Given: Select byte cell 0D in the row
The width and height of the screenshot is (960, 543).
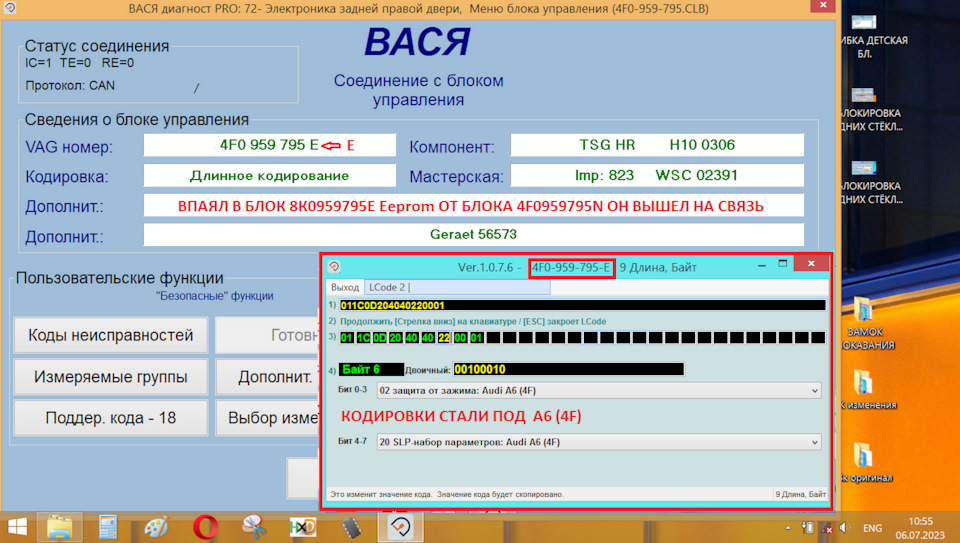Looking at the screenshot, I should point(380,337).
